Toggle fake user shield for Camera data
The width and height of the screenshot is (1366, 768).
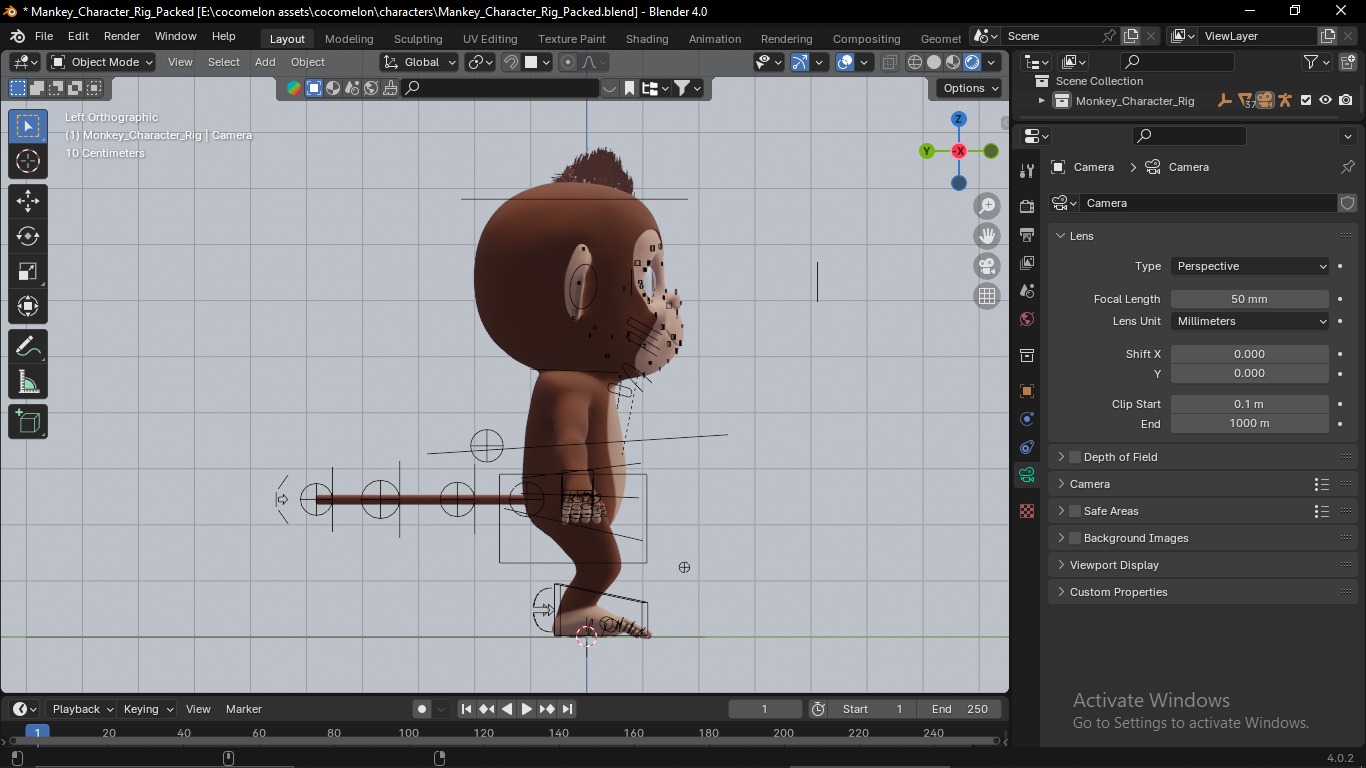click(x=1348, y=203)
